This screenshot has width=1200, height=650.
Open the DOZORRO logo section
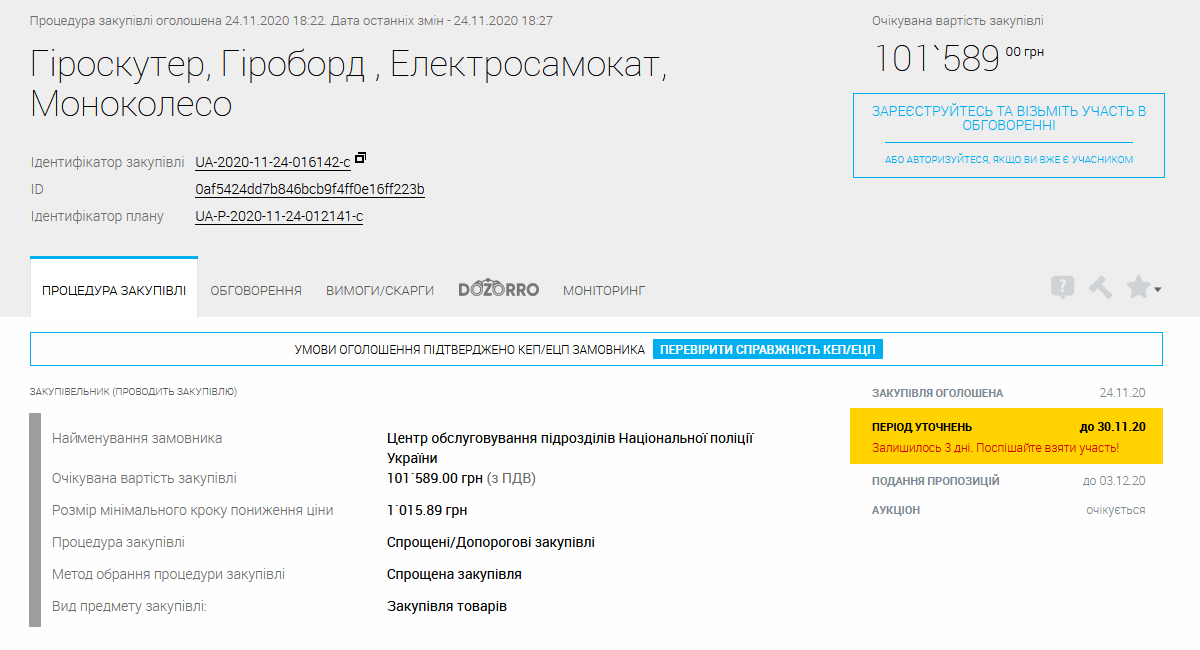[499, 287]
